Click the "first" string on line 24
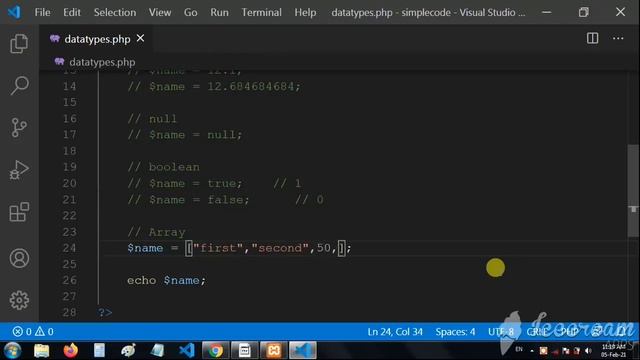Viewport: 640px width, 360px height. tap(218, 248)
